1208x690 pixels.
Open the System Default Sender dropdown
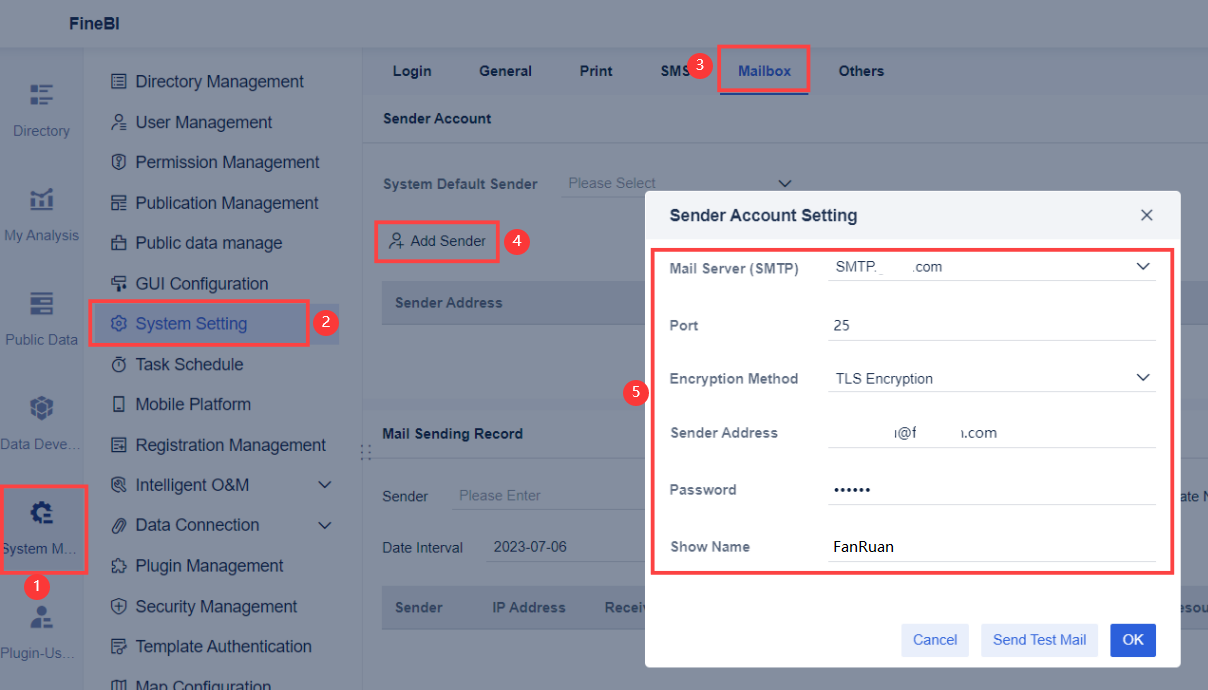coord(680,183)
